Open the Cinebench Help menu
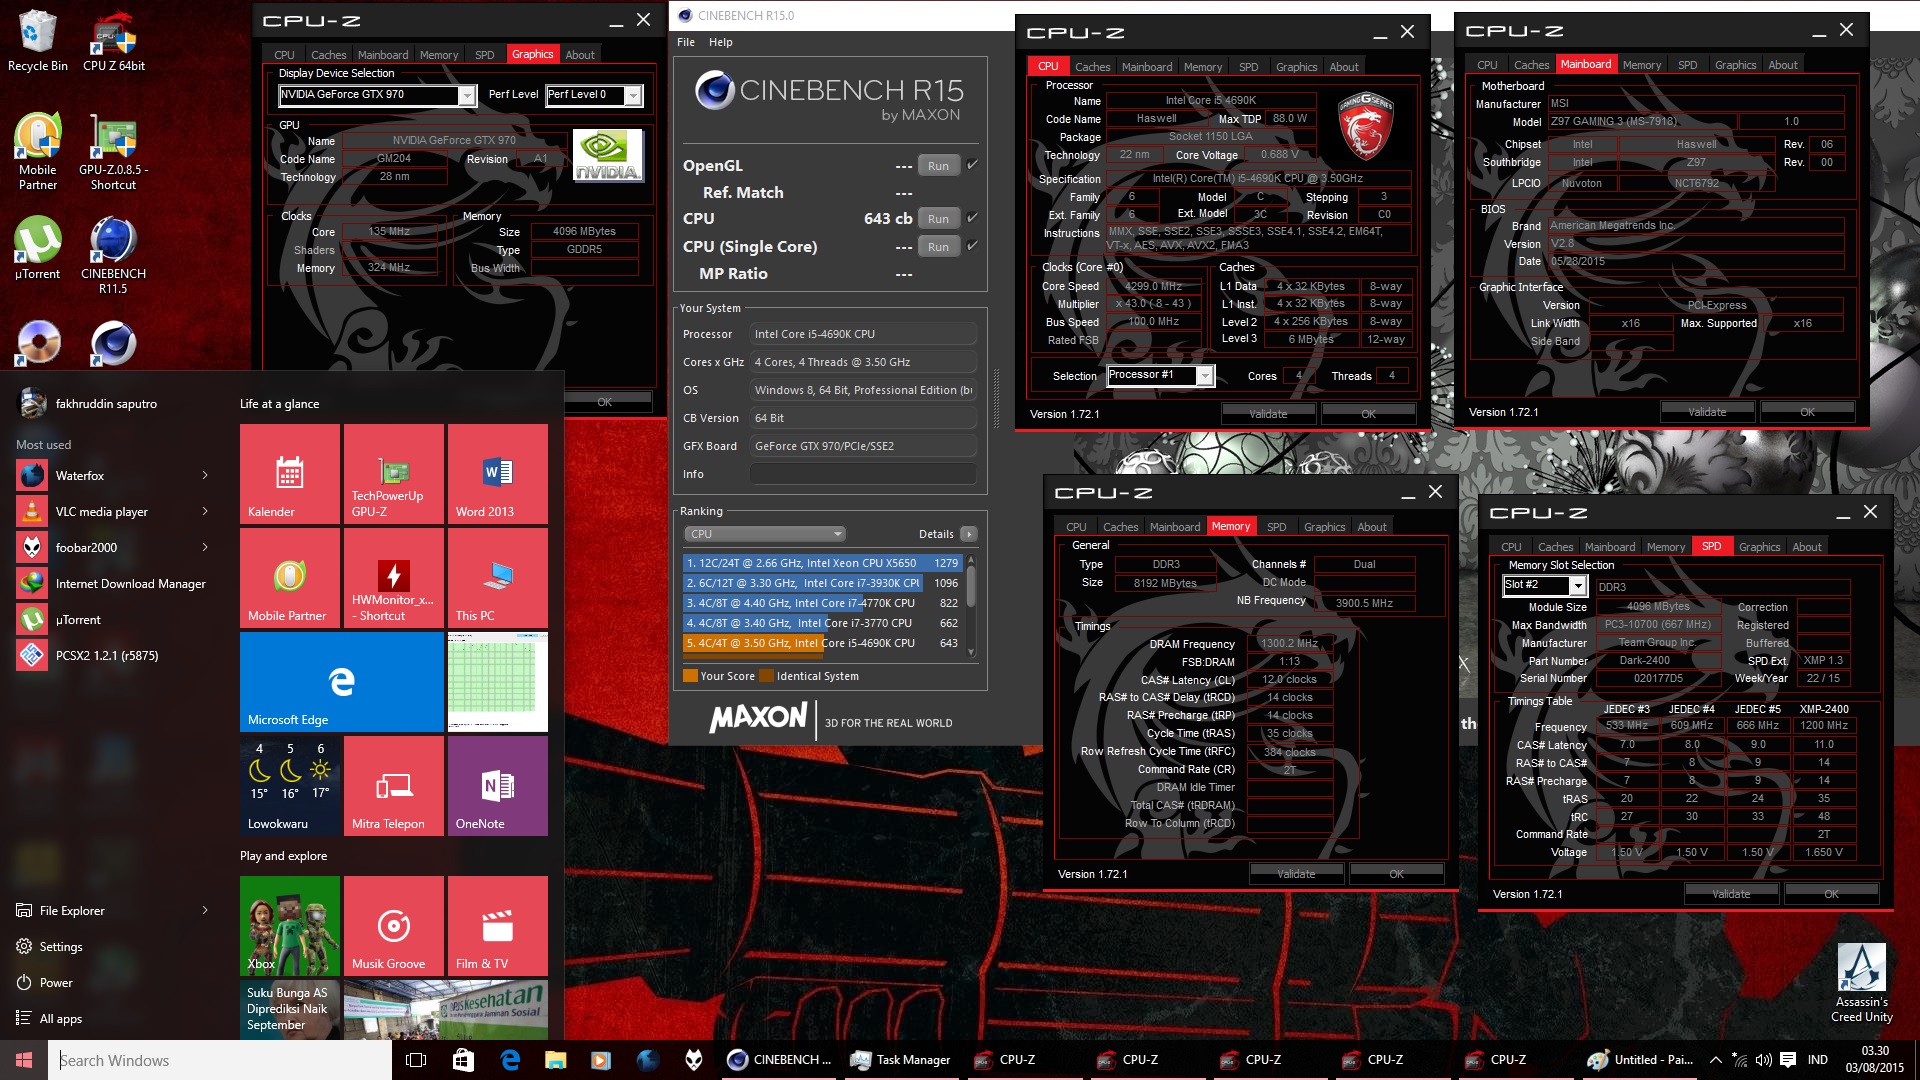Viewport: 1920px width, 1080px height. pos(721,42)
